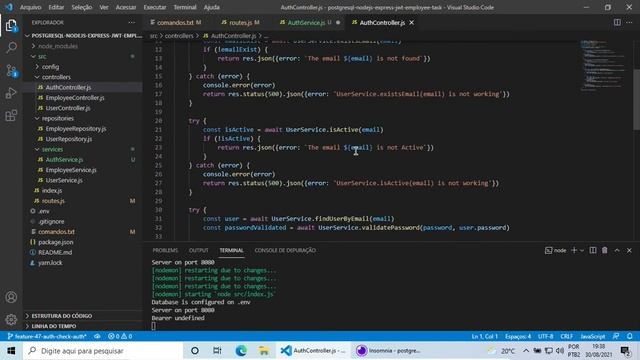
Task: Change CRLF end of line setting
Action: tap(567, 336)
